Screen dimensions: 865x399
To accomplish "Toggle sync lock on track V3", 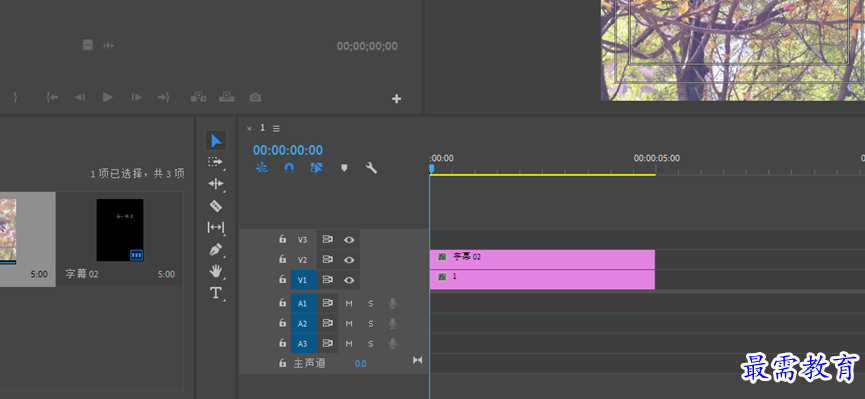I will click(x=328, y=240).
